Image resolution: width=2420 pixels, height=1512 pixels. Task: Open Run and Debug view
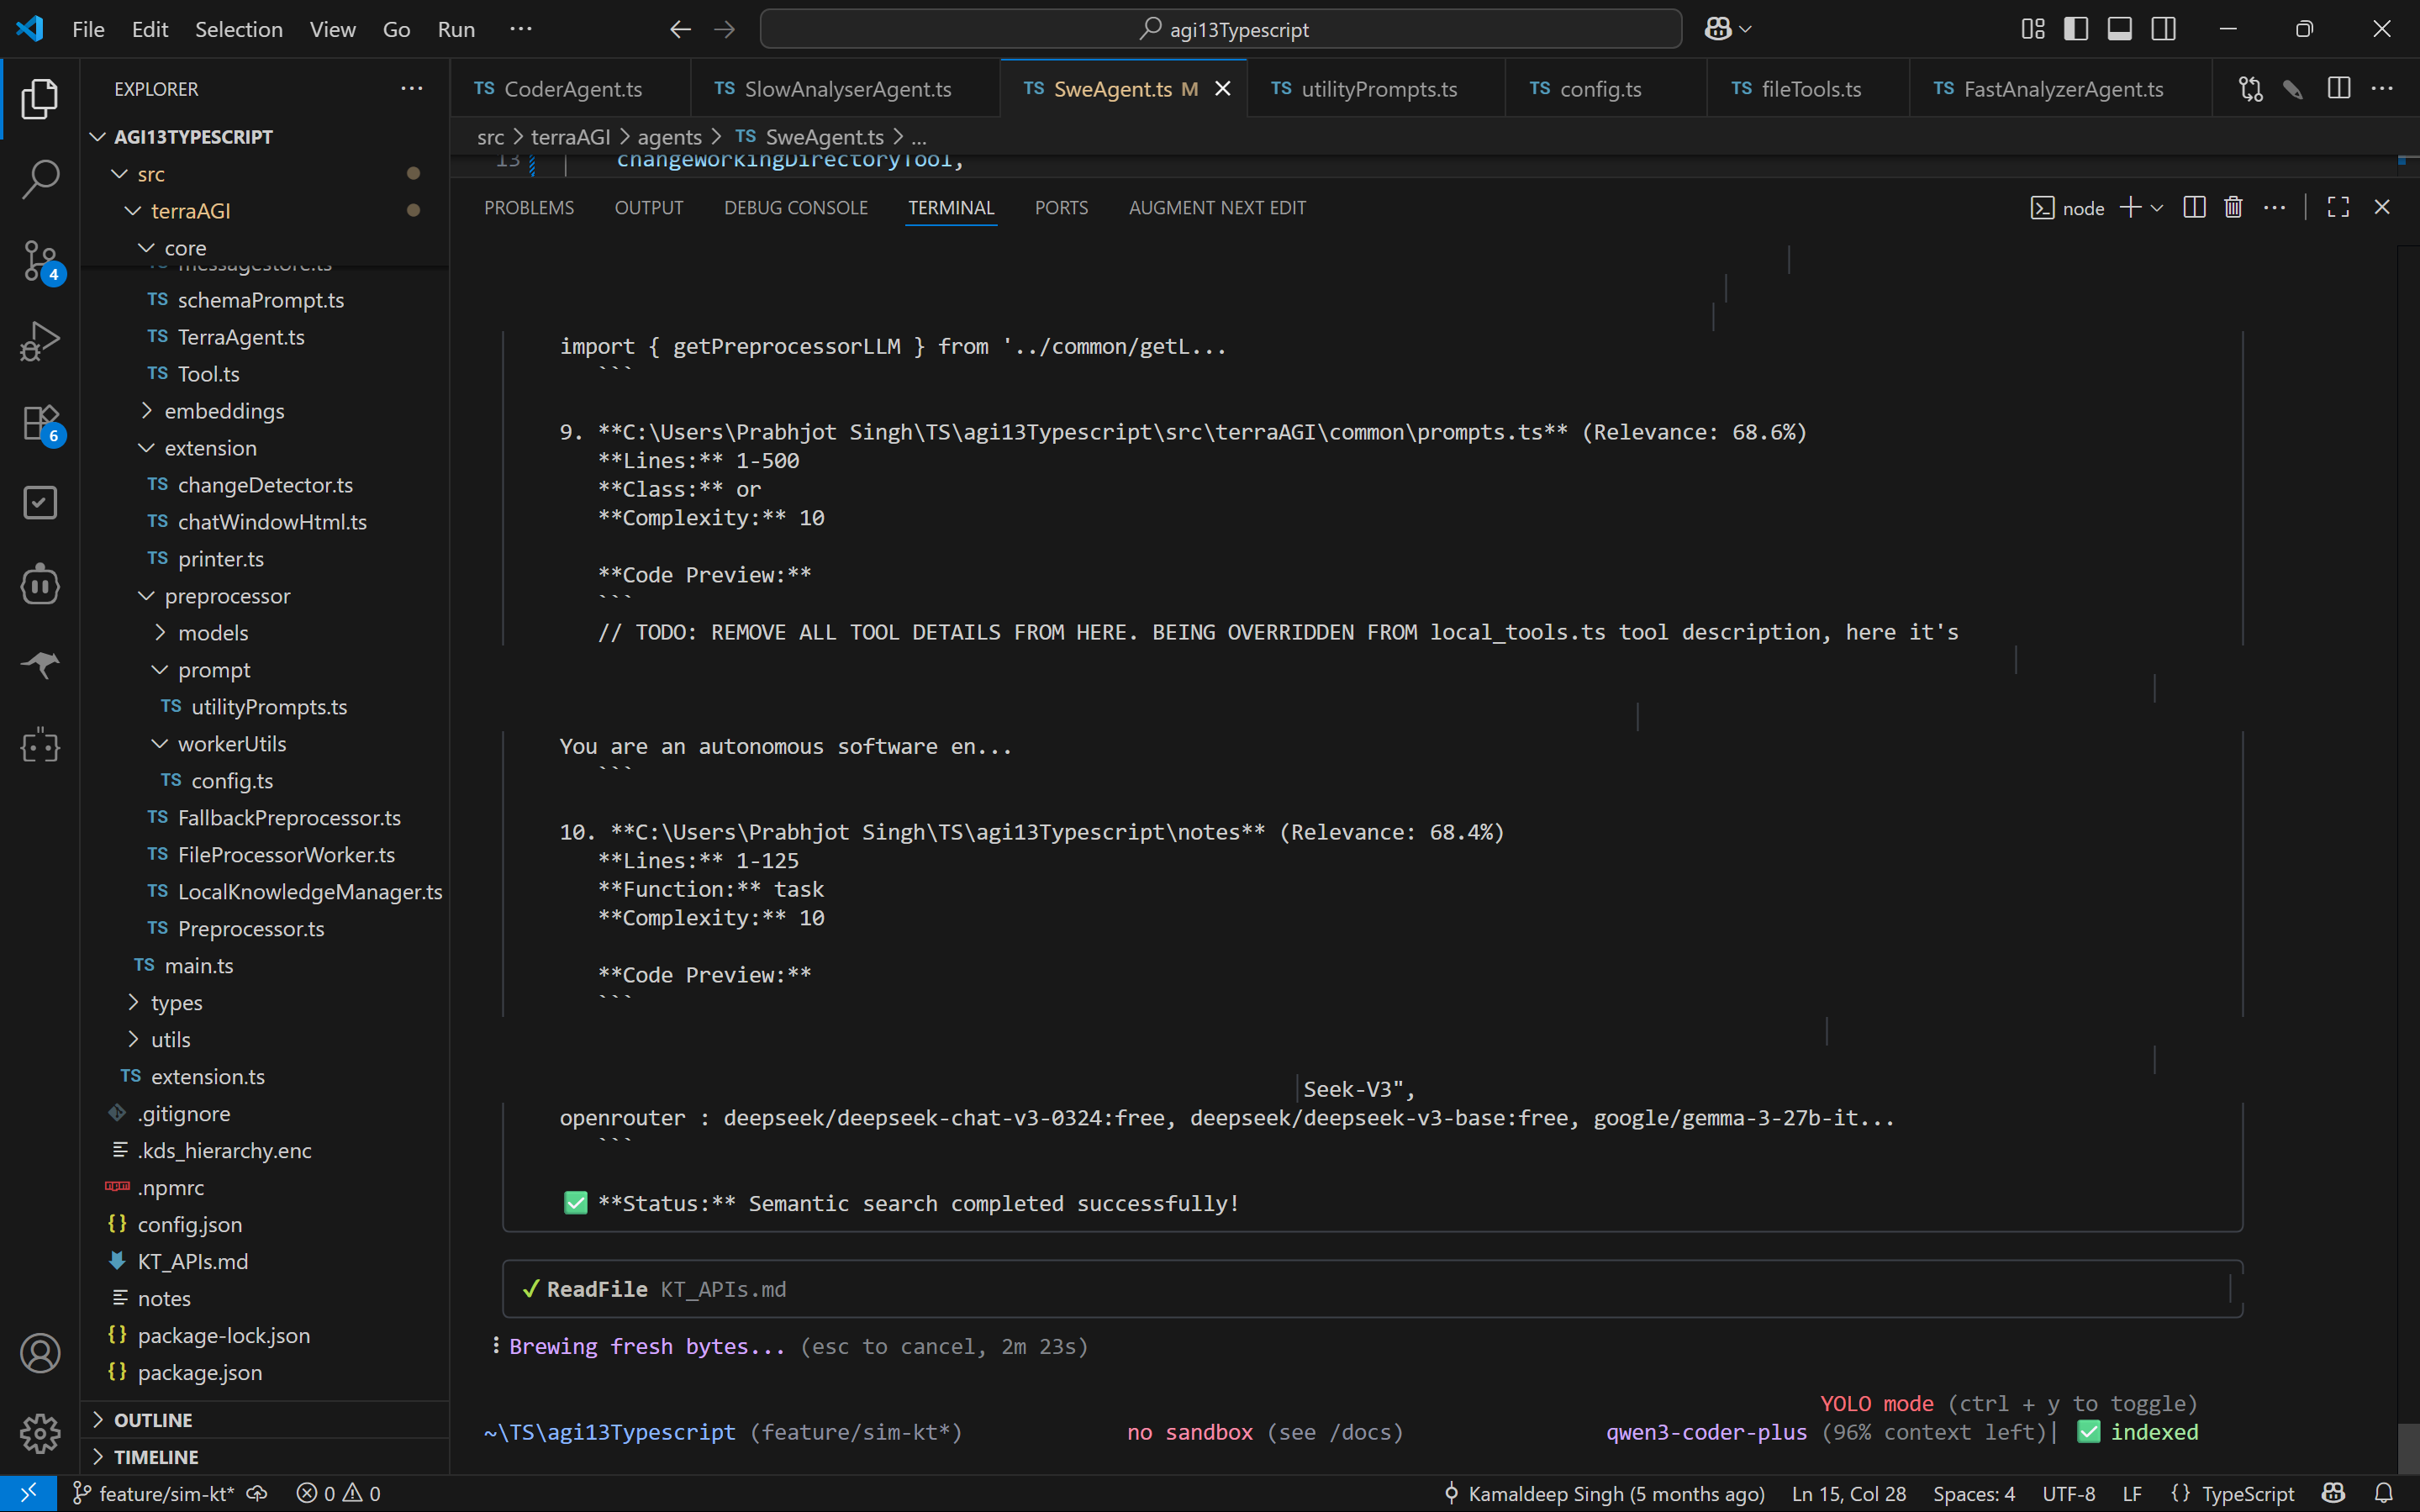pyautogui.click(x=40, y=341)
